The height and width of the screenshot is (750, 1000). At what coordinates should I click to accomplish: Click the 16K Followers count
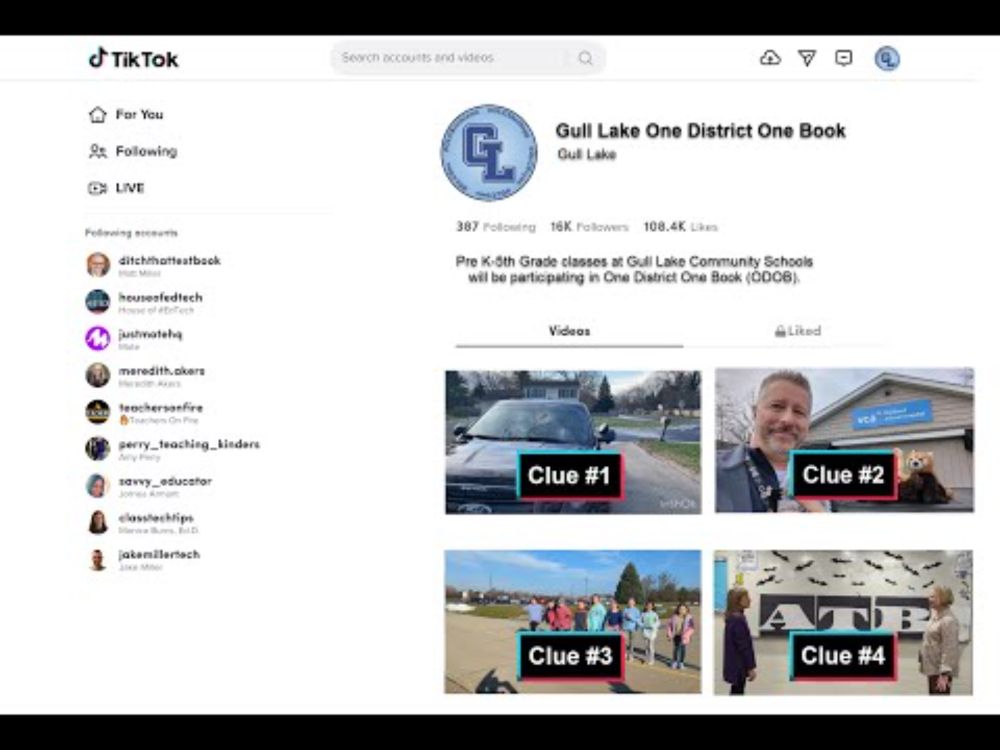click(589, 227)
